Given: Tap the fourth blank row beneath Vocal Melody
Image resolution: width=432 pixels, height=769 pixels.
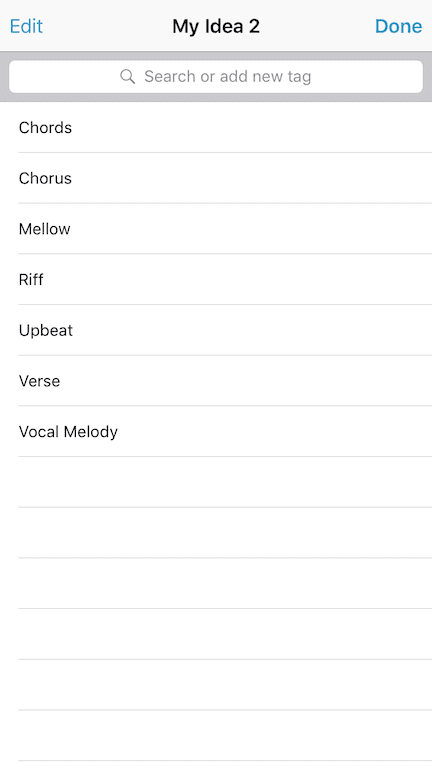Looking at the screenshot, I should (216, 634).
